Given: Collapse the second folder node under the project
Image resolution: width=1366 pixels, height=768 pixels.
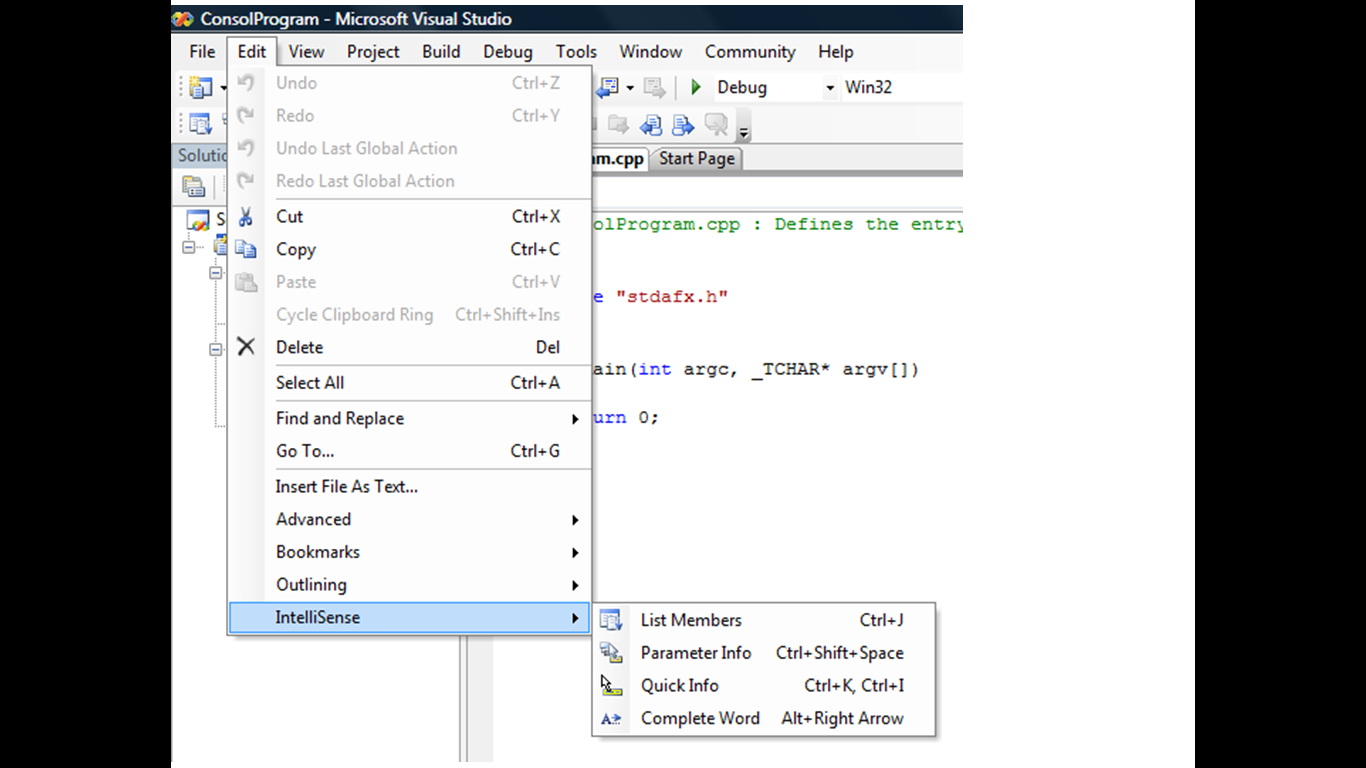Looking at the screenshot, I should click(214, 350).
